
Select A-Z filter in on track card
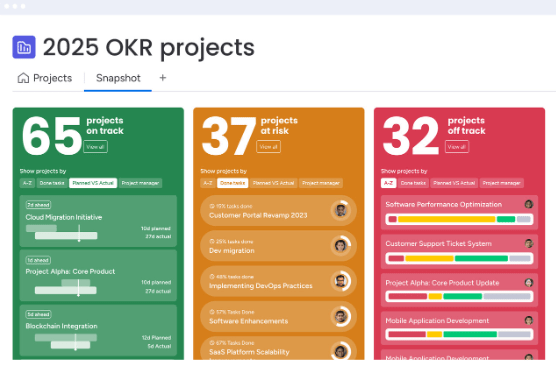[x=27, y=183]
